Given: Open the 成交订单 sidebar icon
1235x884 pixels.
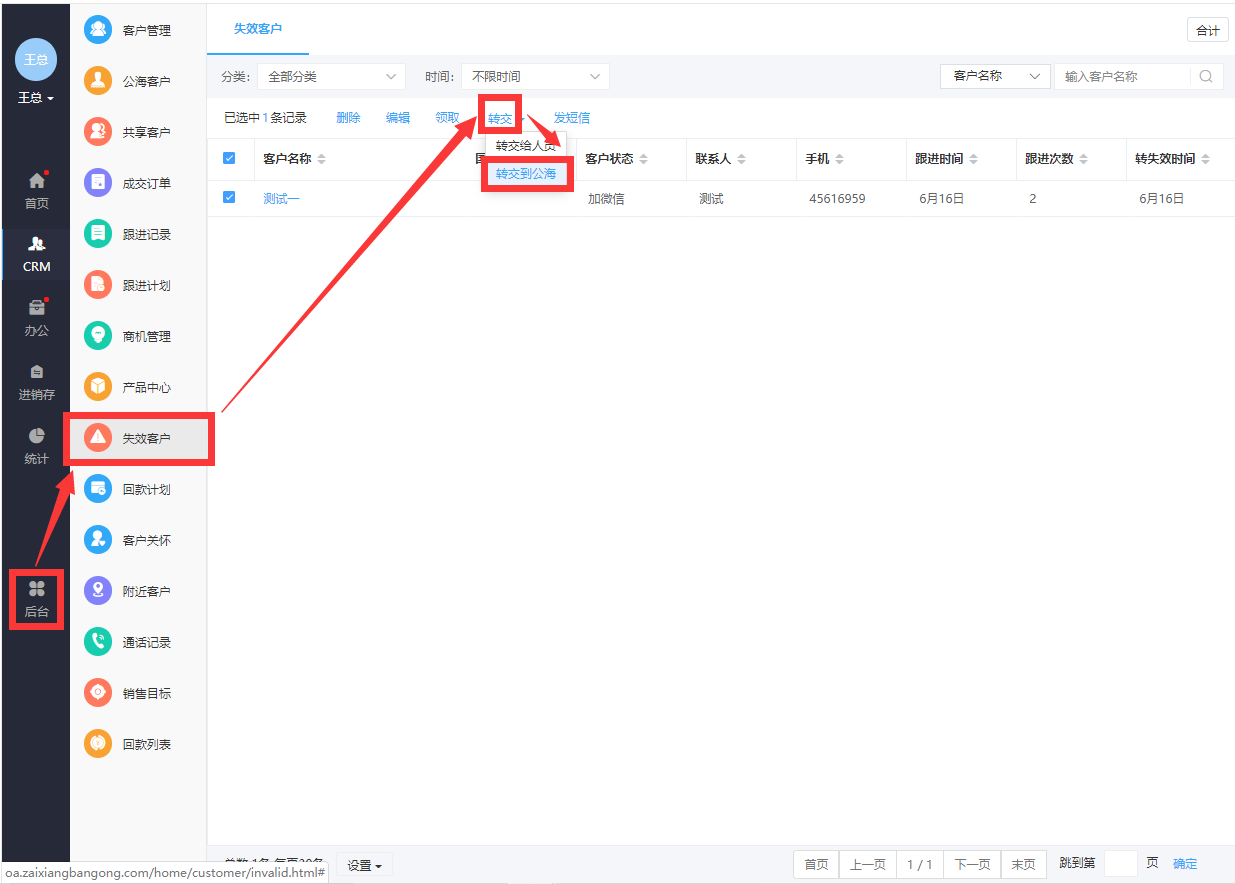Looking at the screenshot, I should point(98,183).
